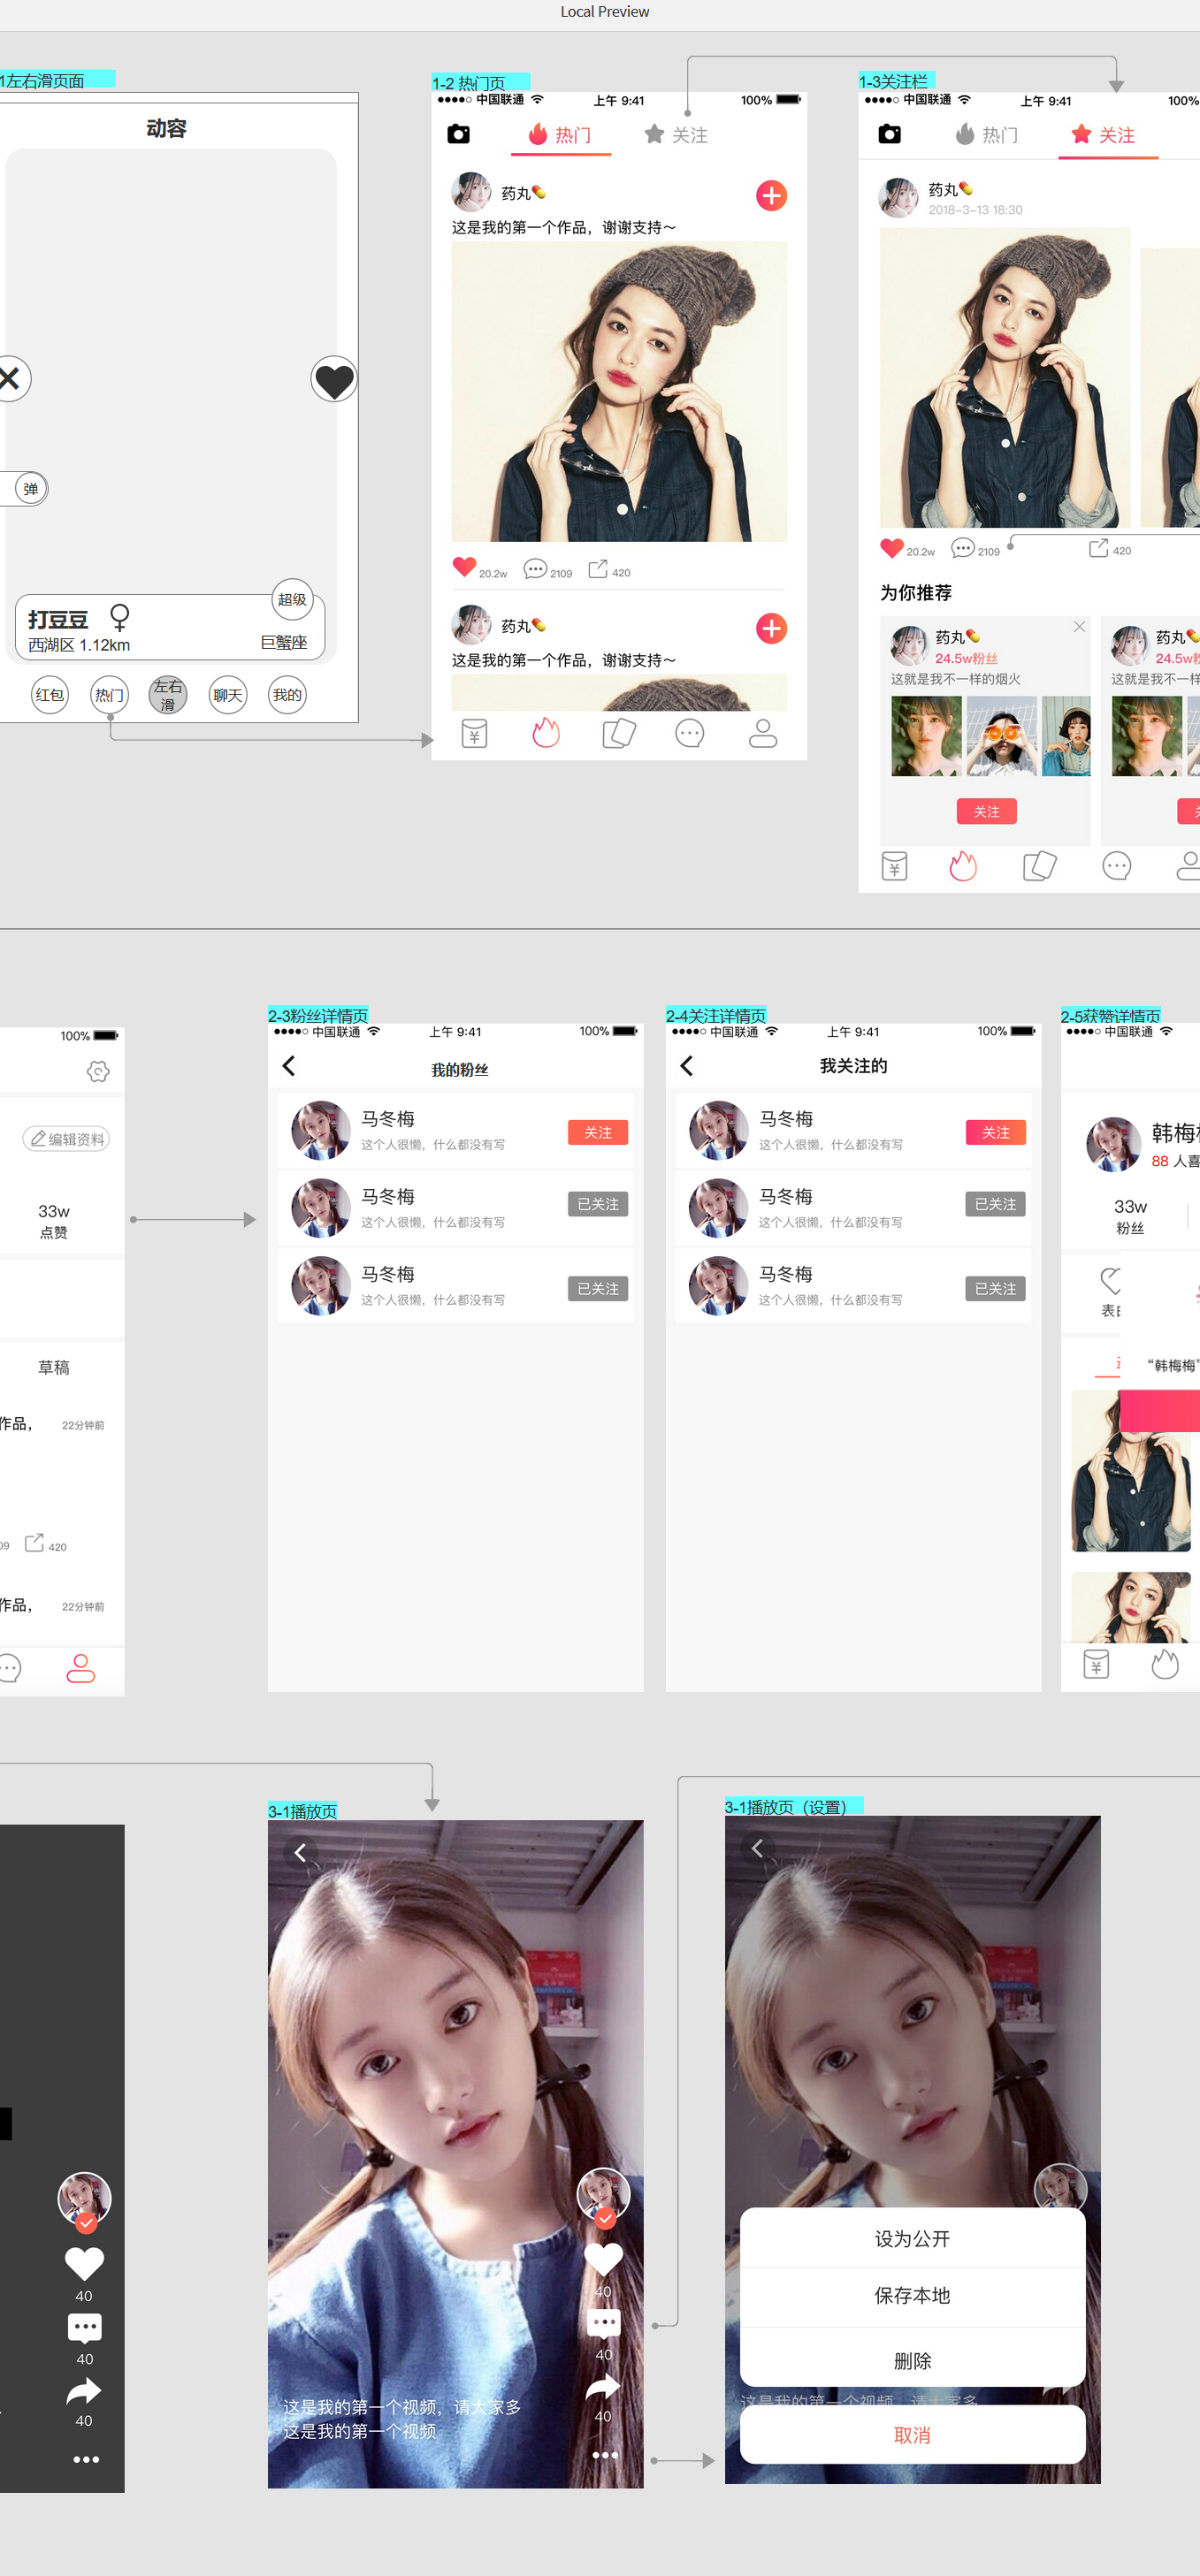Share the video on the 3-1播放页 screen
The width and height of the screenshot is (1200, 2576).
603,2386
